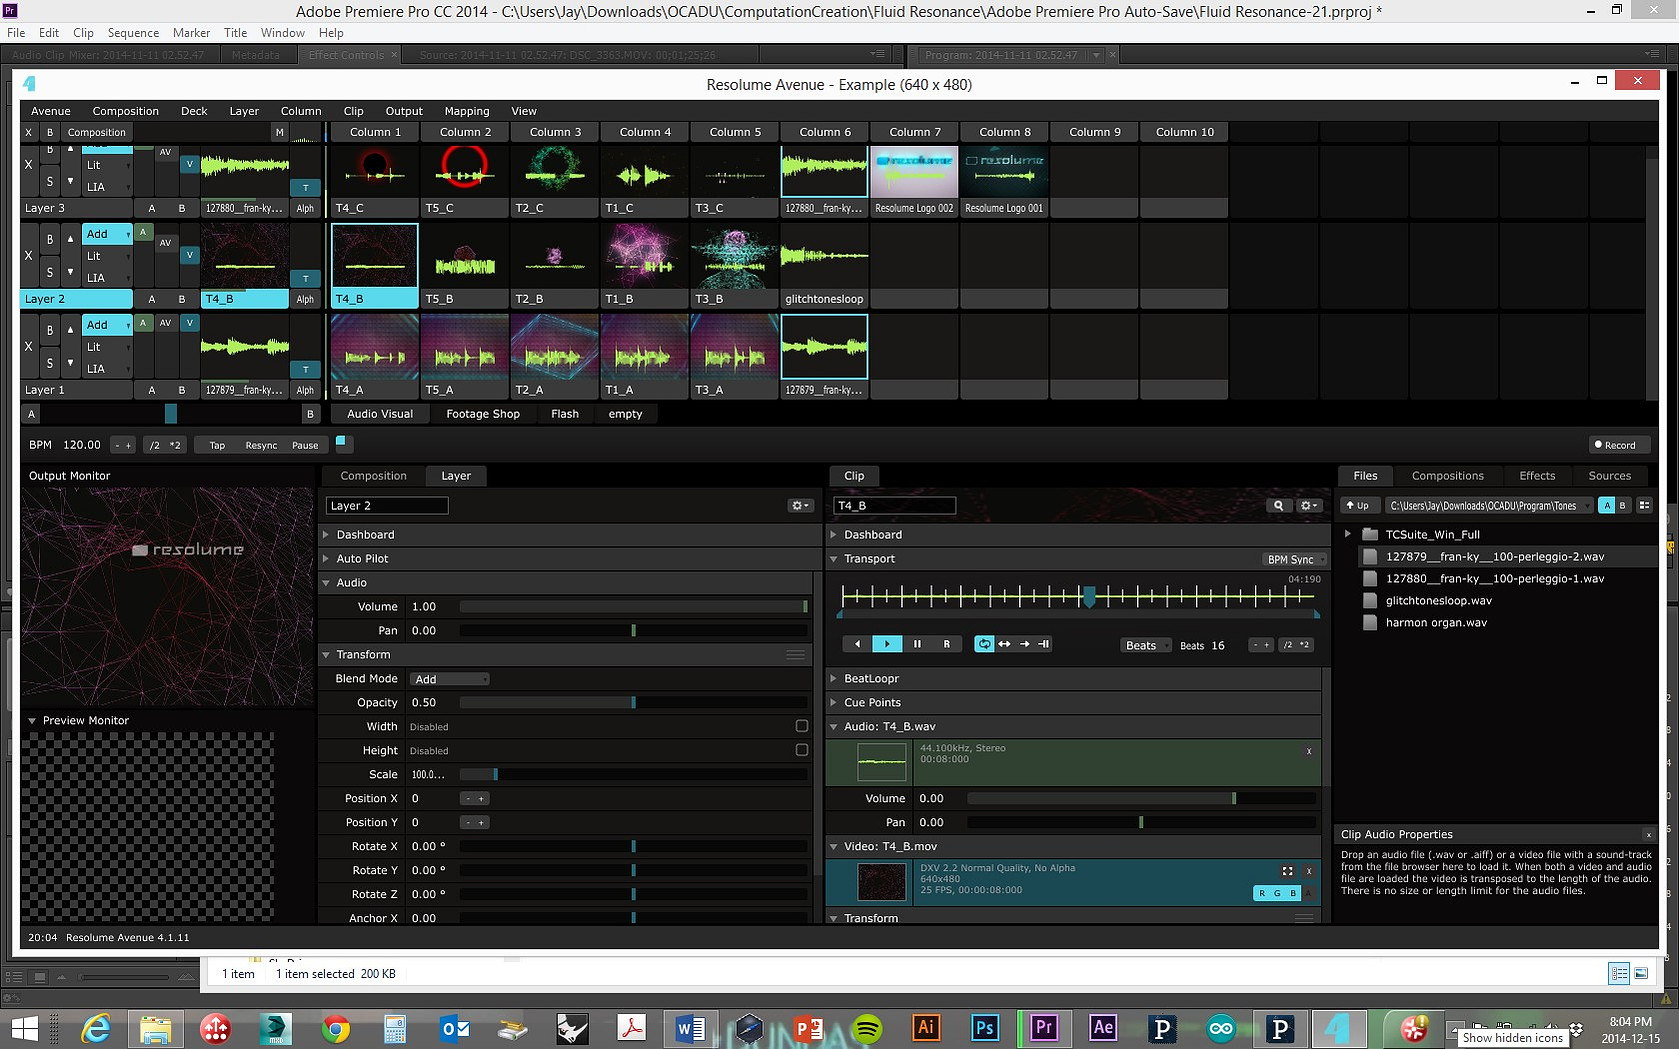Click the clip panel magnifier search icon

1278,506
